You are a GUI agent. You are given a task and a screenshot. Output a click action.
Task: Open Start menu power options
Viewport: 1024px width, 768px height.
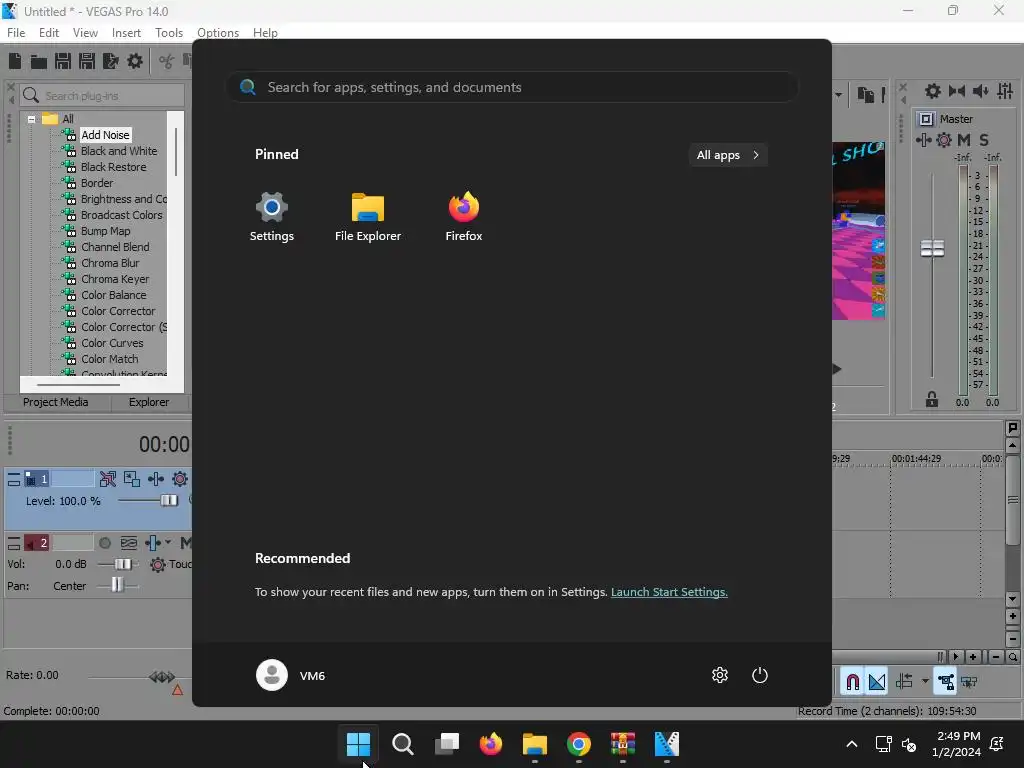point(760,675)
